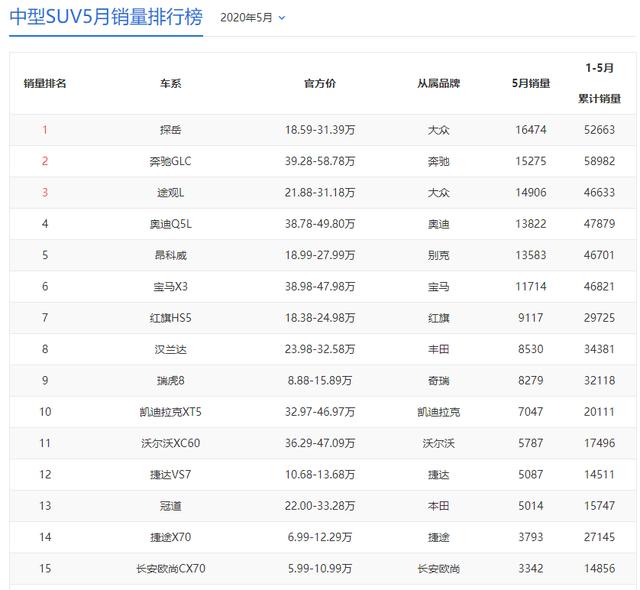Click the 汉兰达 model name

tap(171, 349)
